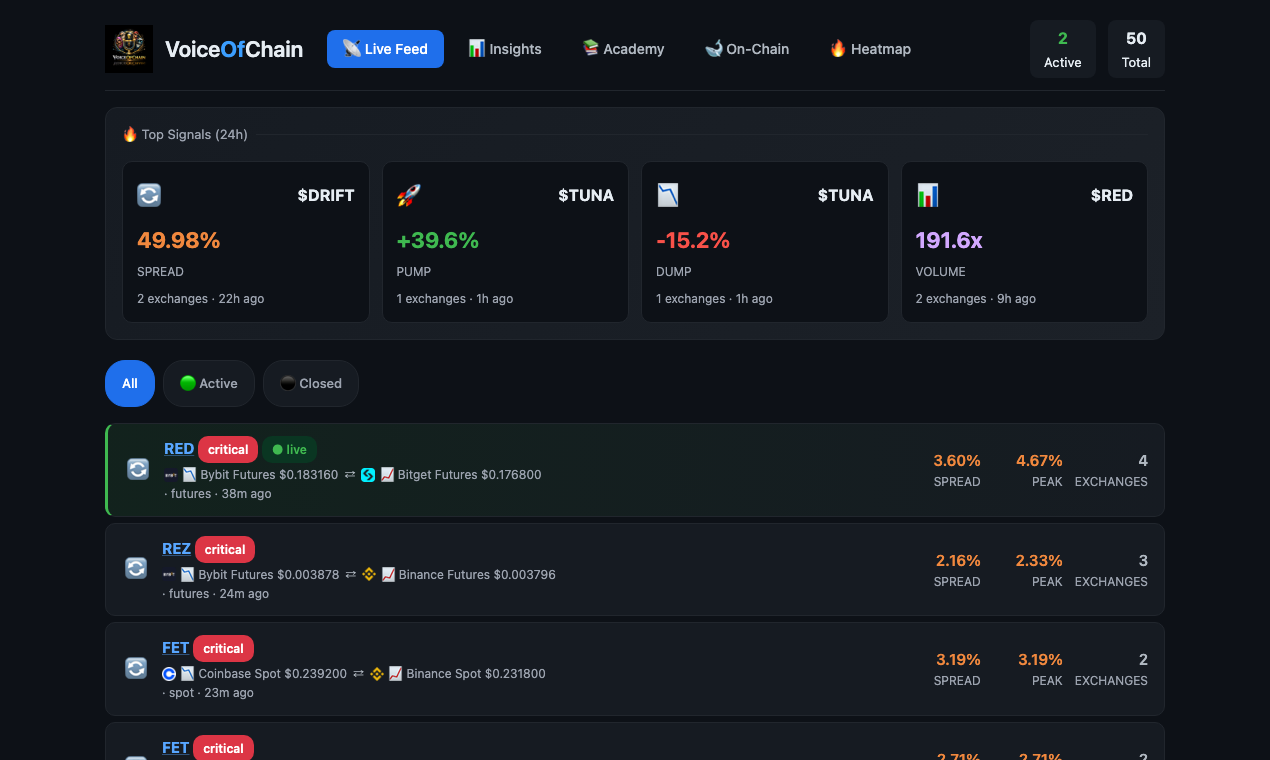Switch to the Heatmap tab
Viewport: 1270px width, 760px height.
pyautogui.click(x=869, y=48)
